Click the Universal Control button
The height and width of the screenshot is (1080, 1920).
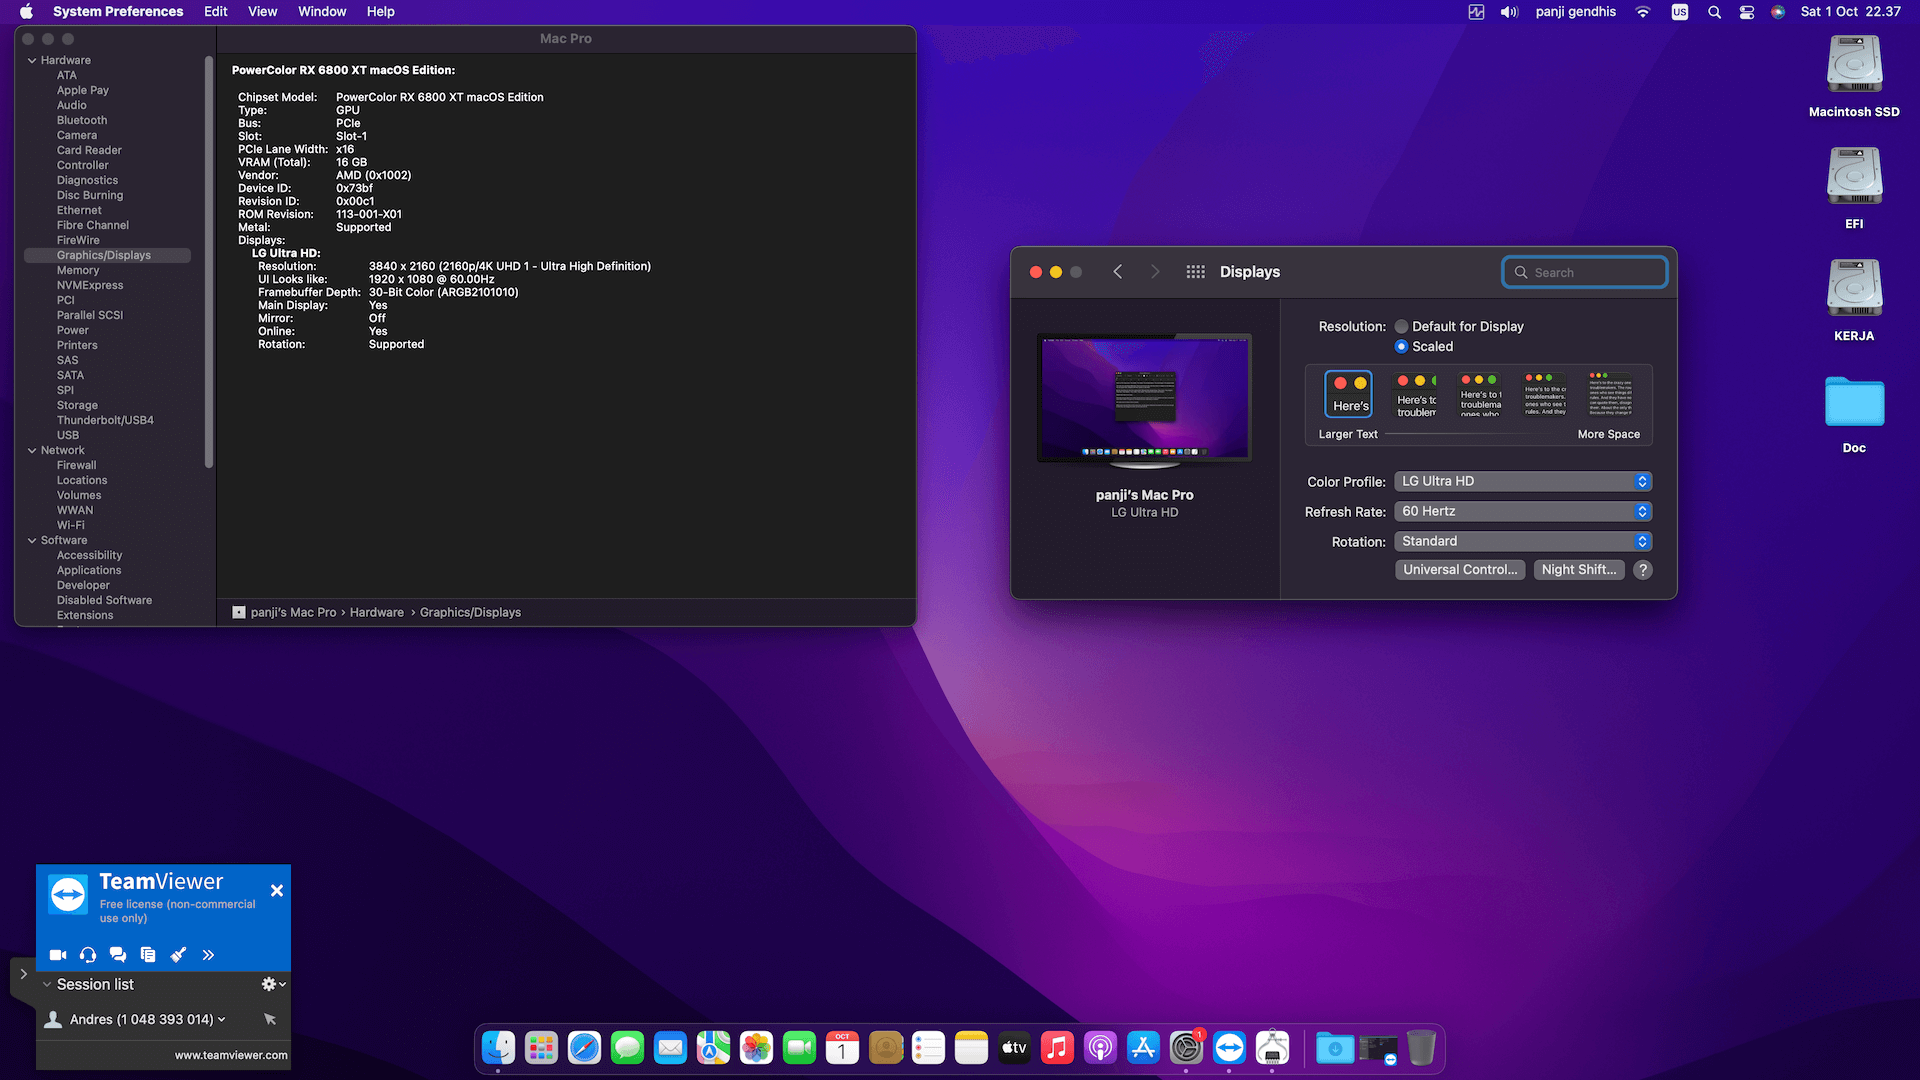point(1460,569)
